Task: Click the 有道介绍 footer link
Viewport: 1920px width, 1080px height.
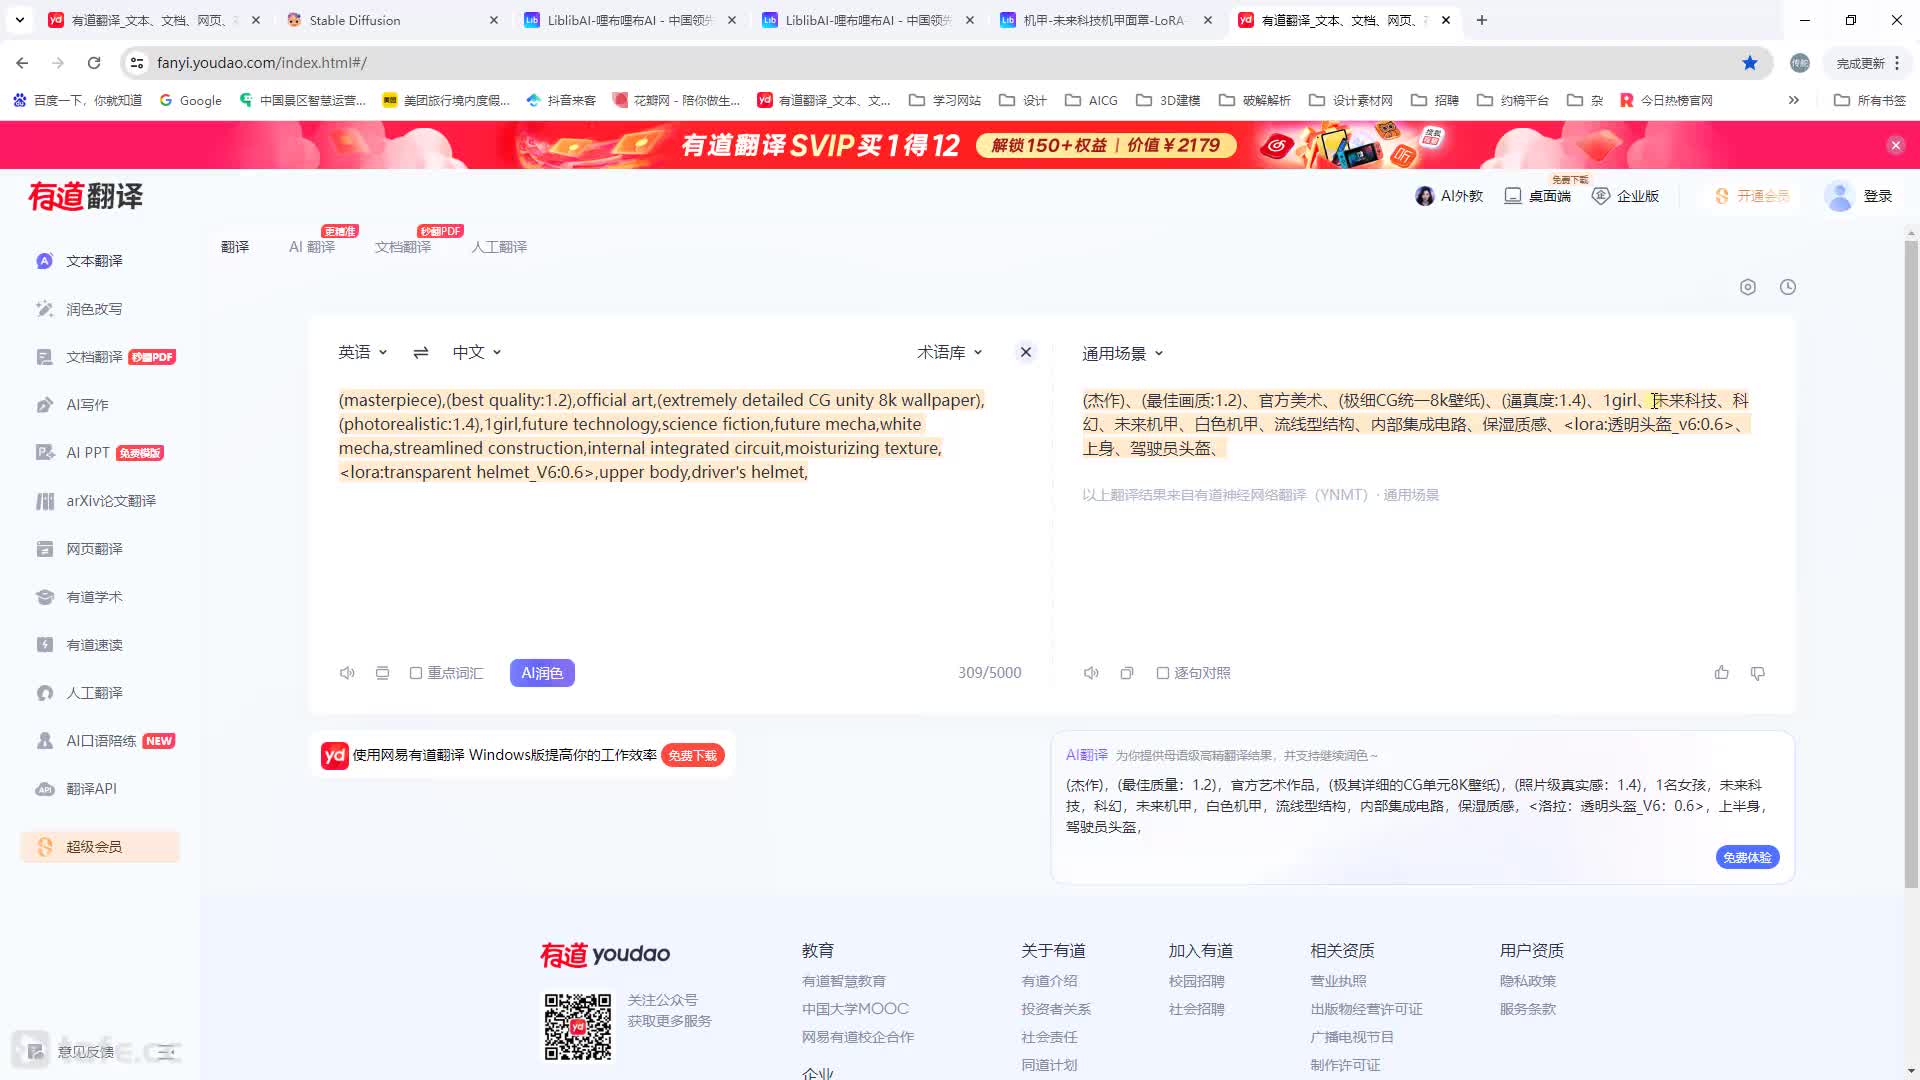Action: click(x=1049, y=981)
